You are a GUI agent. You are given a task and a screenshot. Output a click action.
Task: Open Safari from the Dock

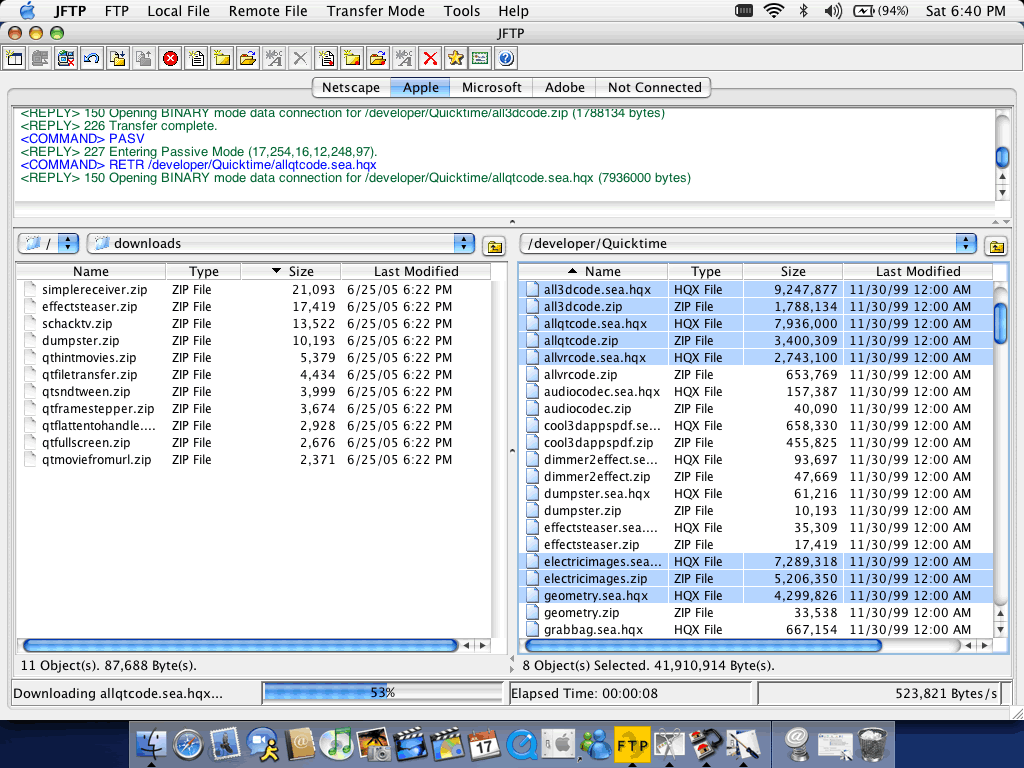188,744
